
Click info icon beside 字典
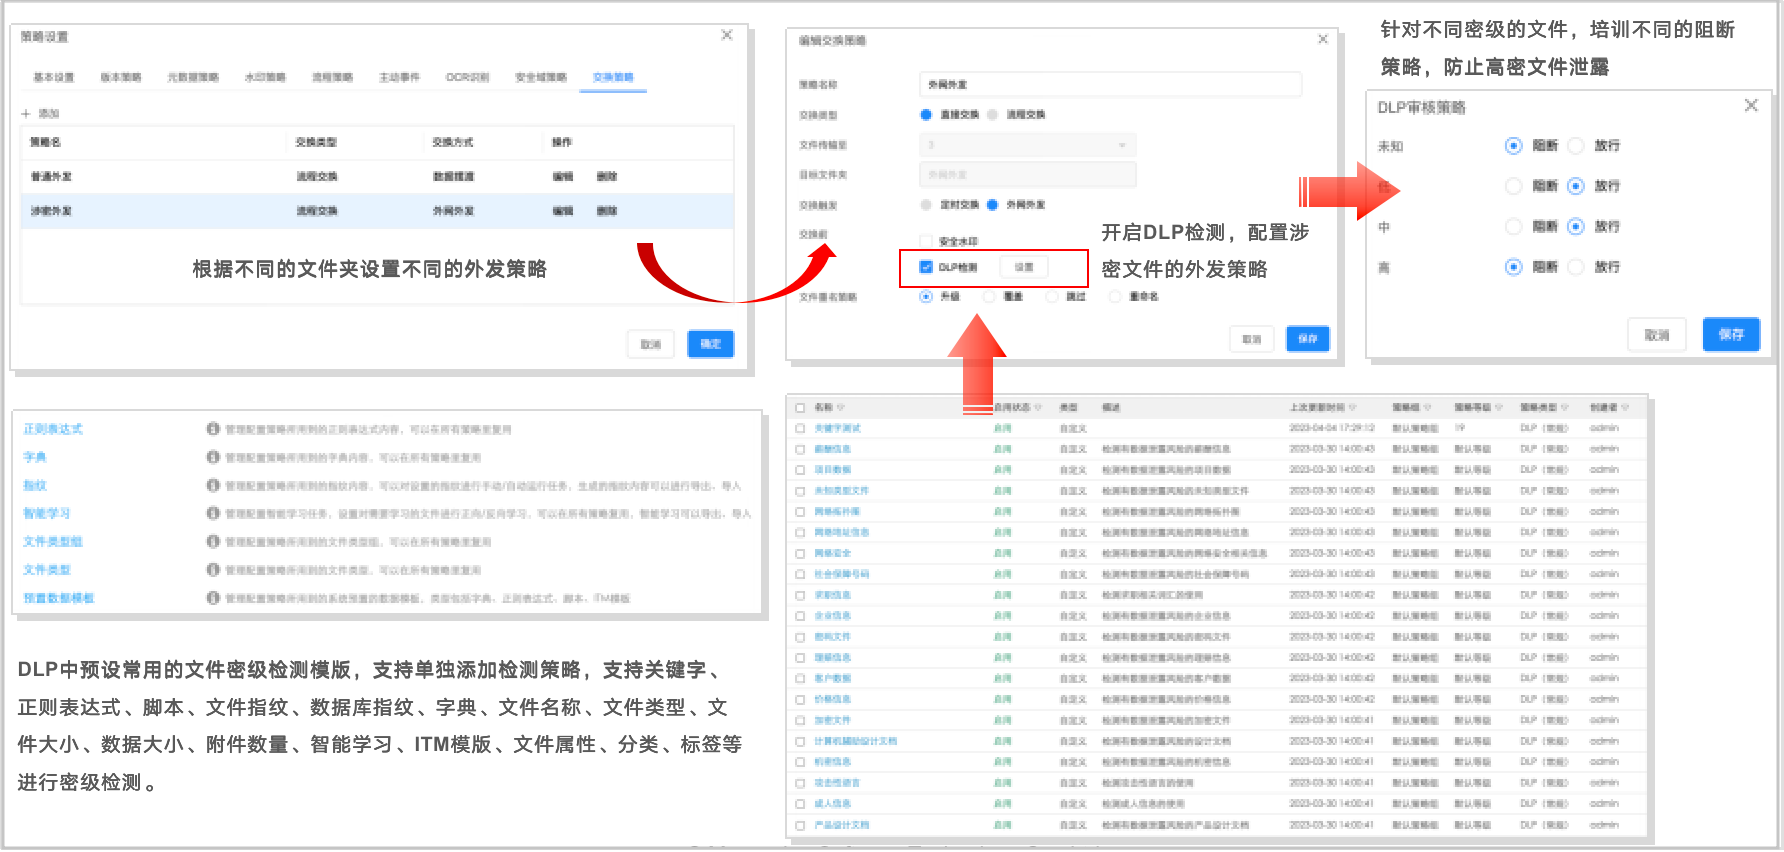(x=213, y=457)
